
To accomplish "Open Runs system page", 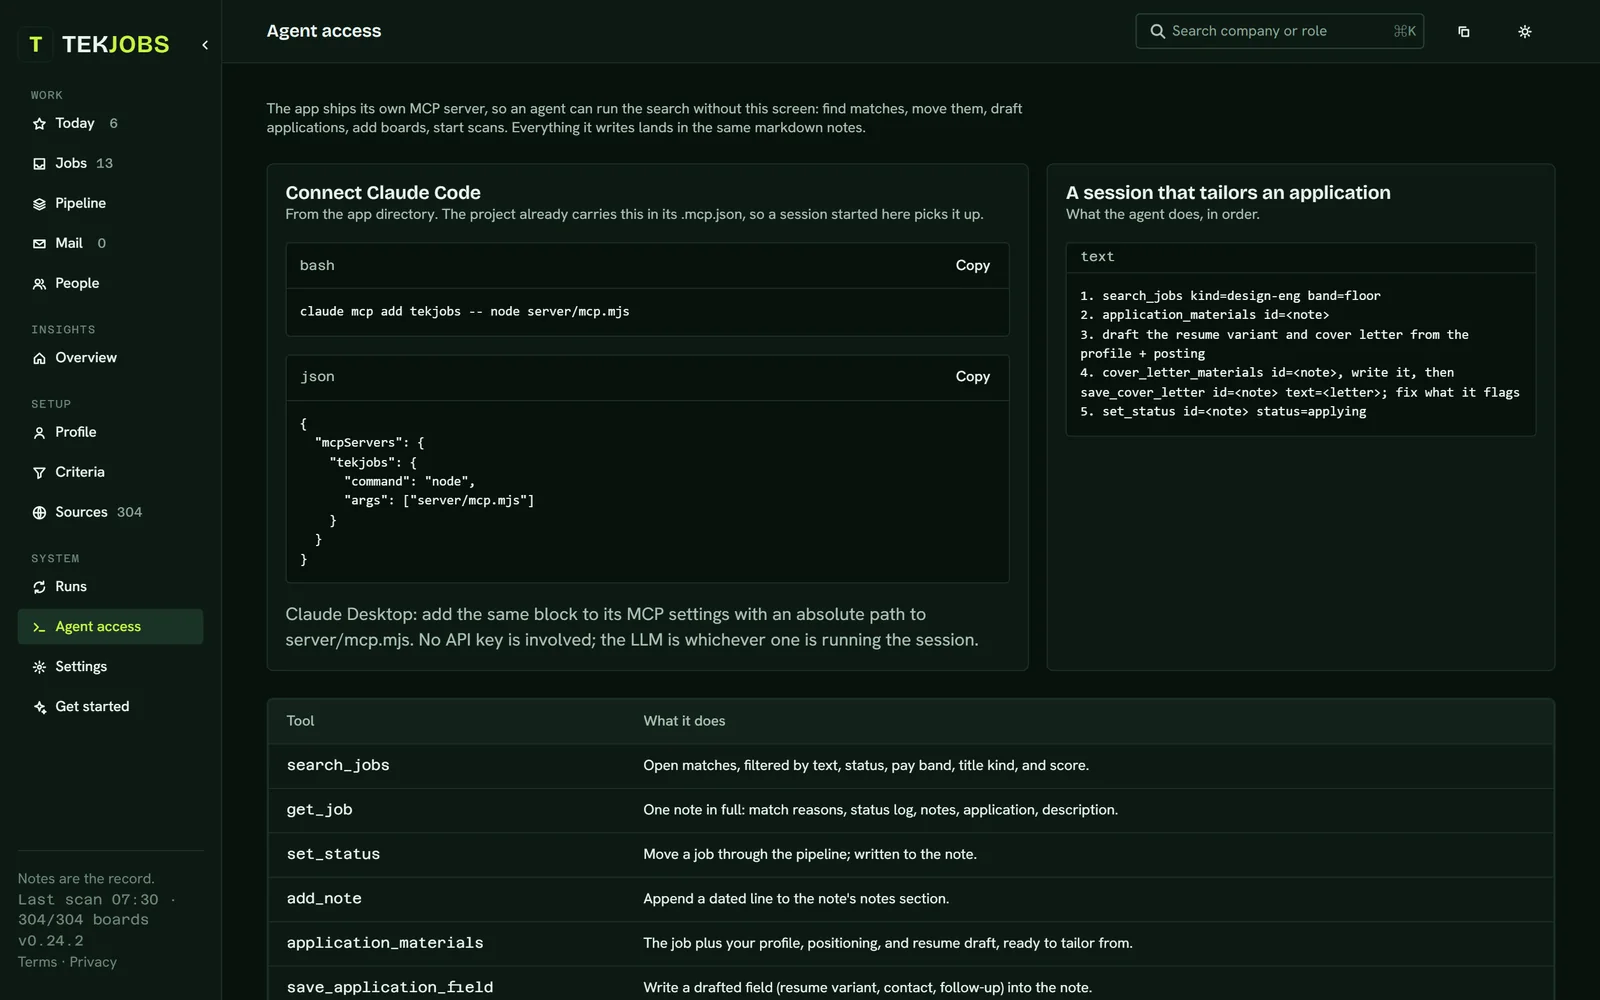I will tap(110, 586).
